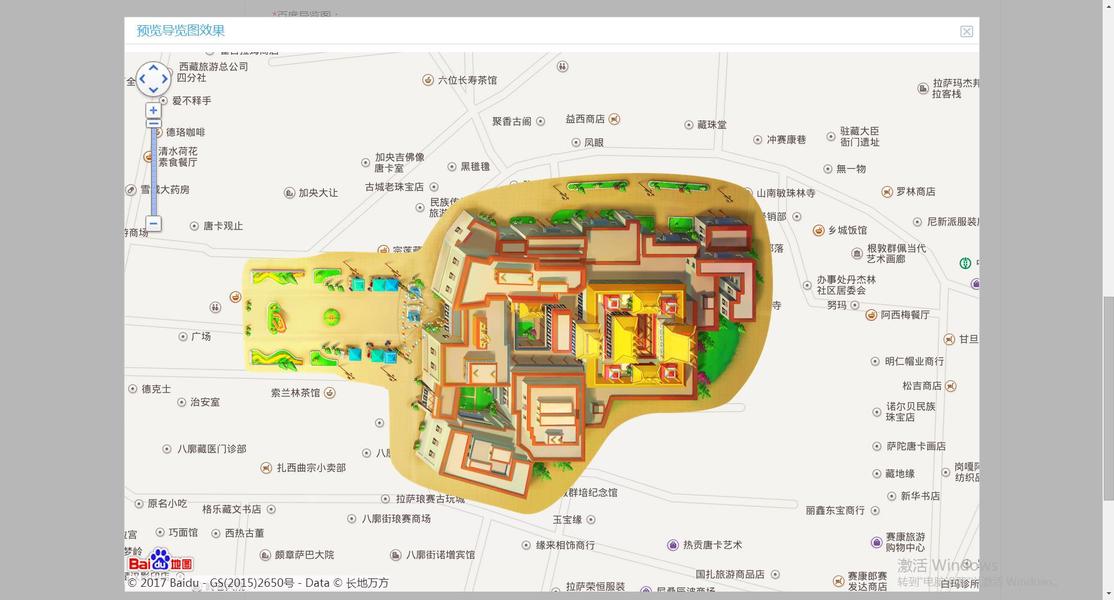
Task: Select the 赛康旅游购物中心 purple icon
Action: click(x=876, y=542)
